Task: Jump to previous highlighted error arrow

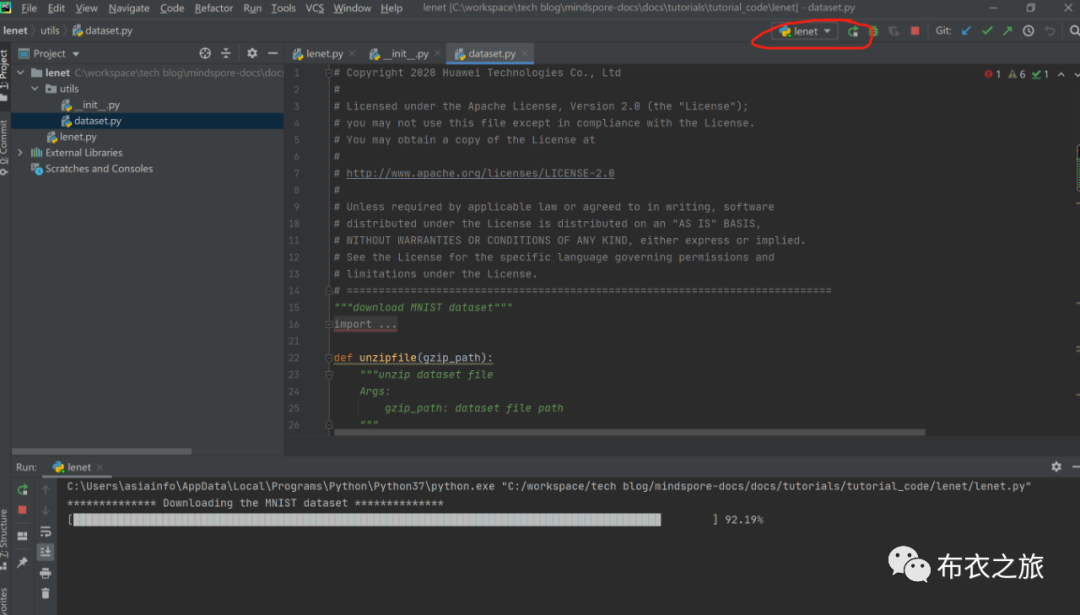Action: tap(1061, 74)
